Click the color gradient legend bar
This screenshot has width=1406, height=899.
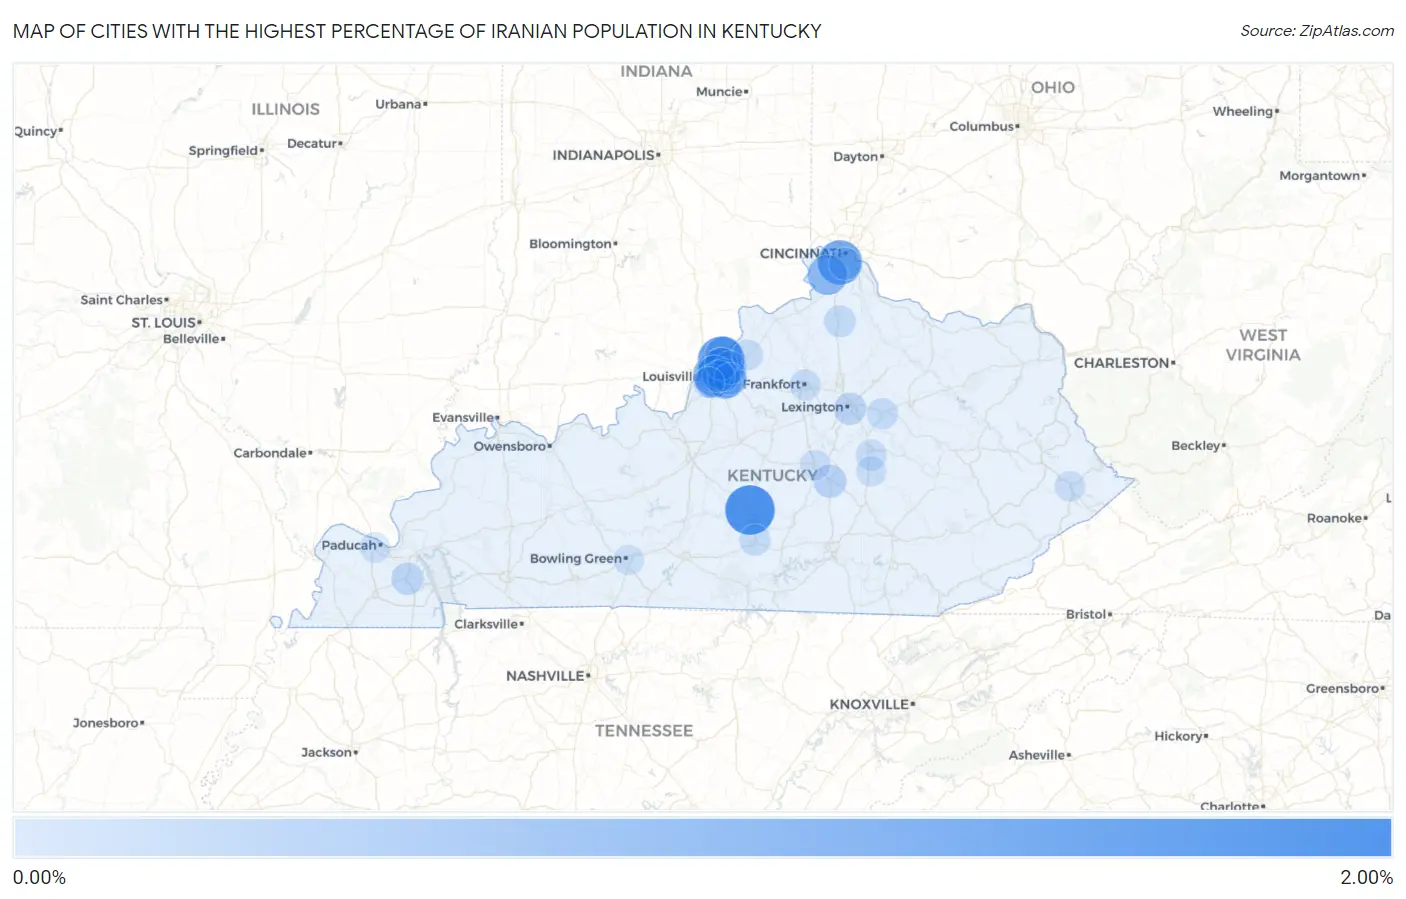click(703, 838)
